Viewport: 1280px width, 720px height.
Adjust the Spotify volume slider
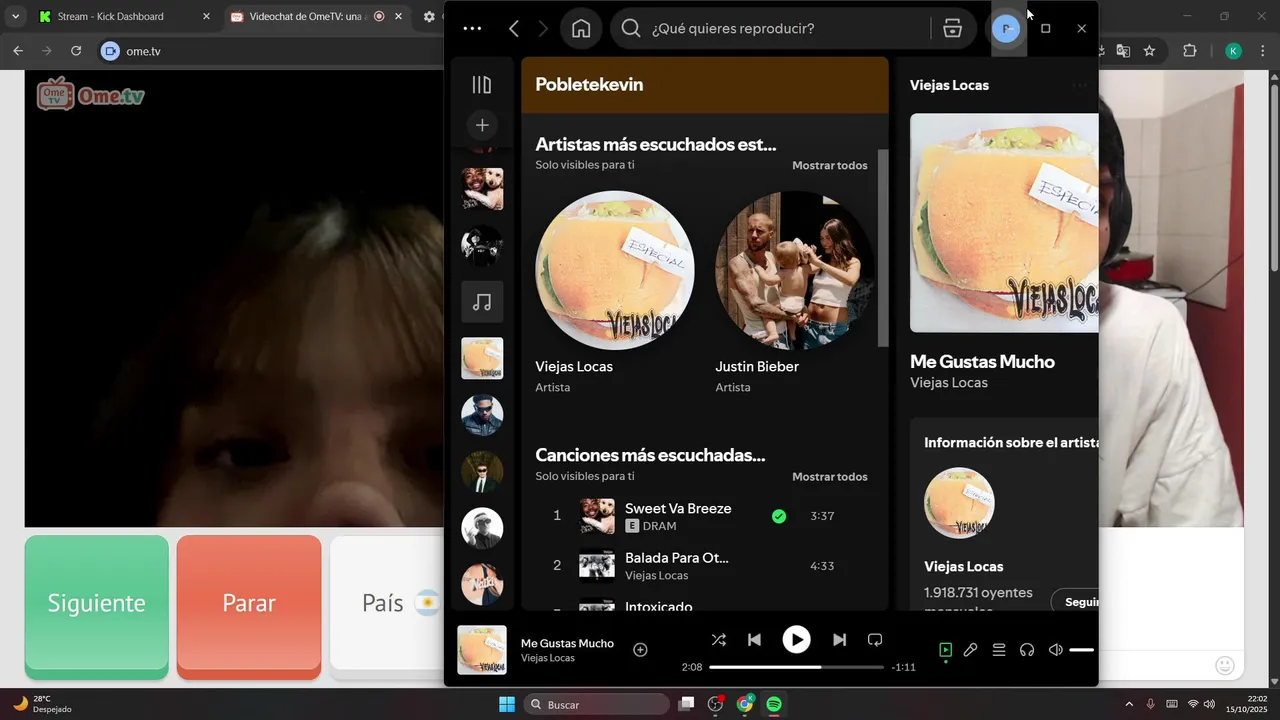(x=1081, y=650)
